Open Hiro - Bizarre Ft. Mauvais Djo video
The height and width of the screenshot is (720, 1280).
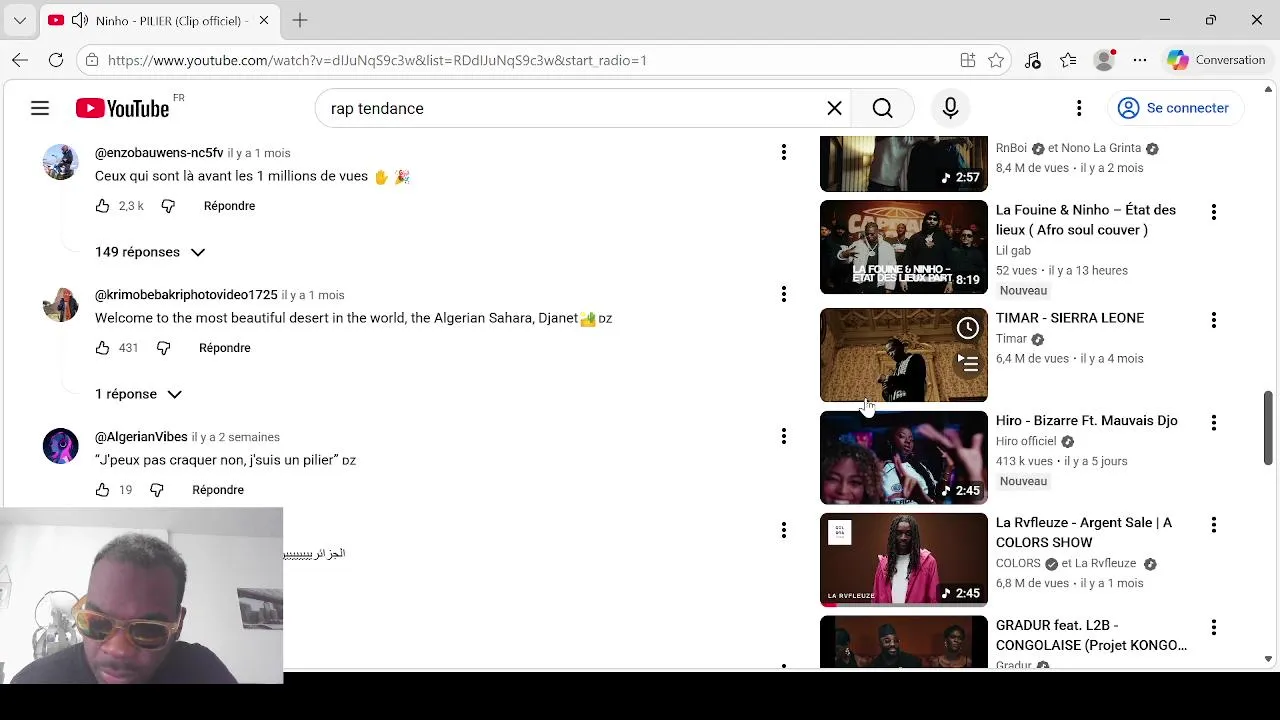click(x=1086, y=421)
